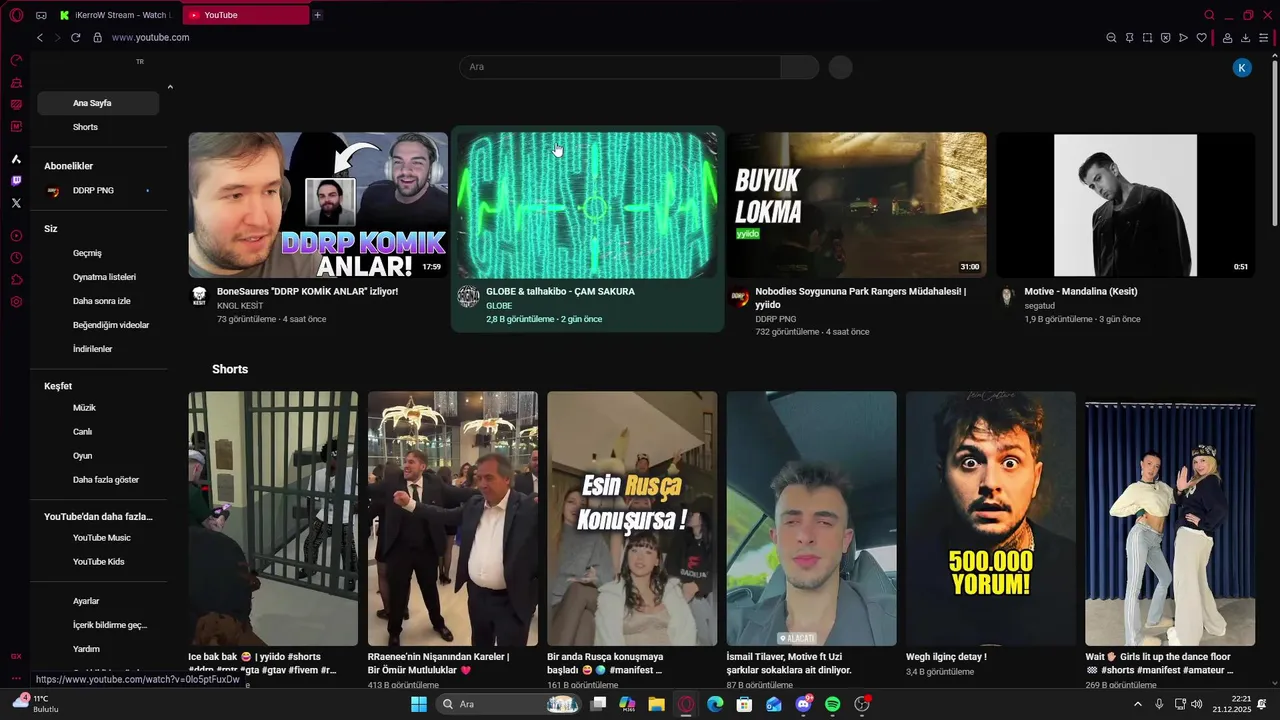
Task: Click the pin icon in address bar
Action: coord(1129,38)
